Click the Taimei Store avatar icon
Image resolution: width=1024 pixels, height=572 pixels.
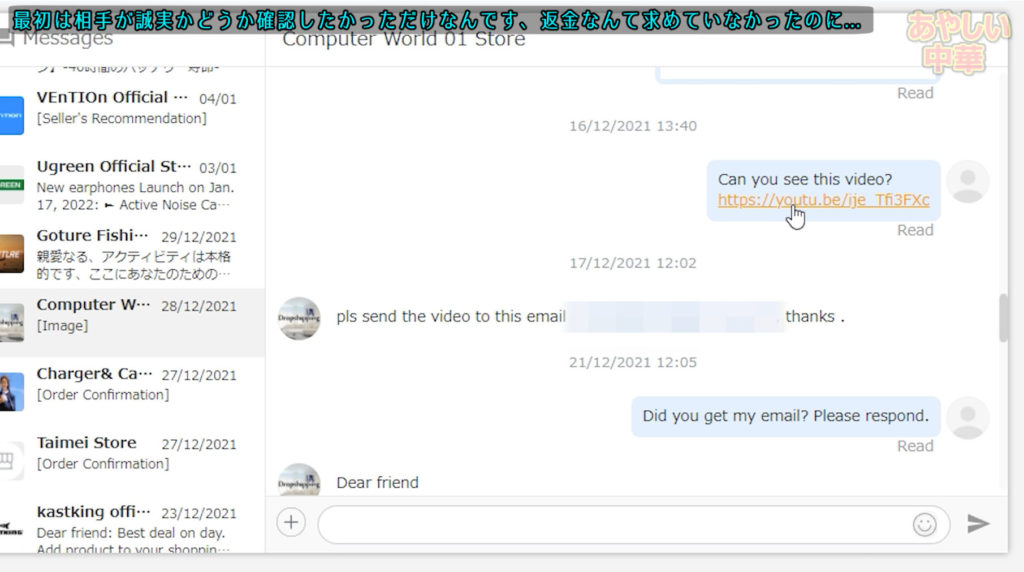[12, 460]
